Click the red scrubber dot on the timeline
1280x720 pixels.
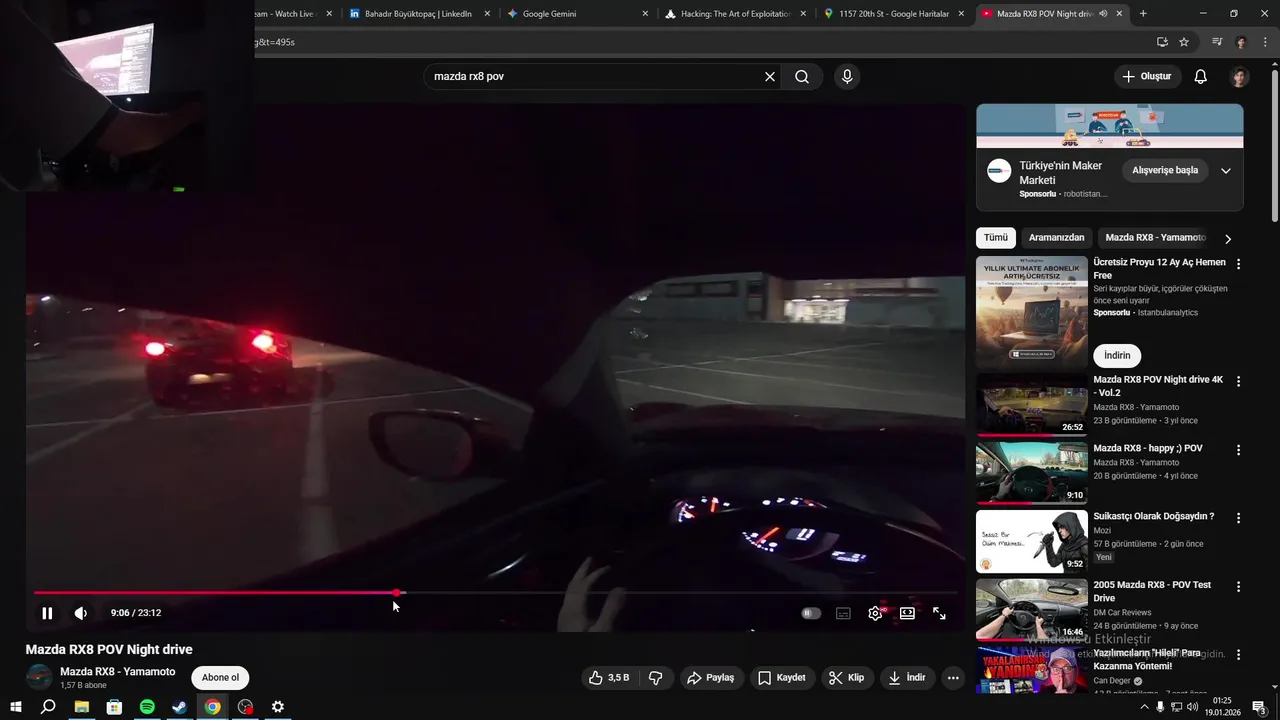tap(397, 593)
